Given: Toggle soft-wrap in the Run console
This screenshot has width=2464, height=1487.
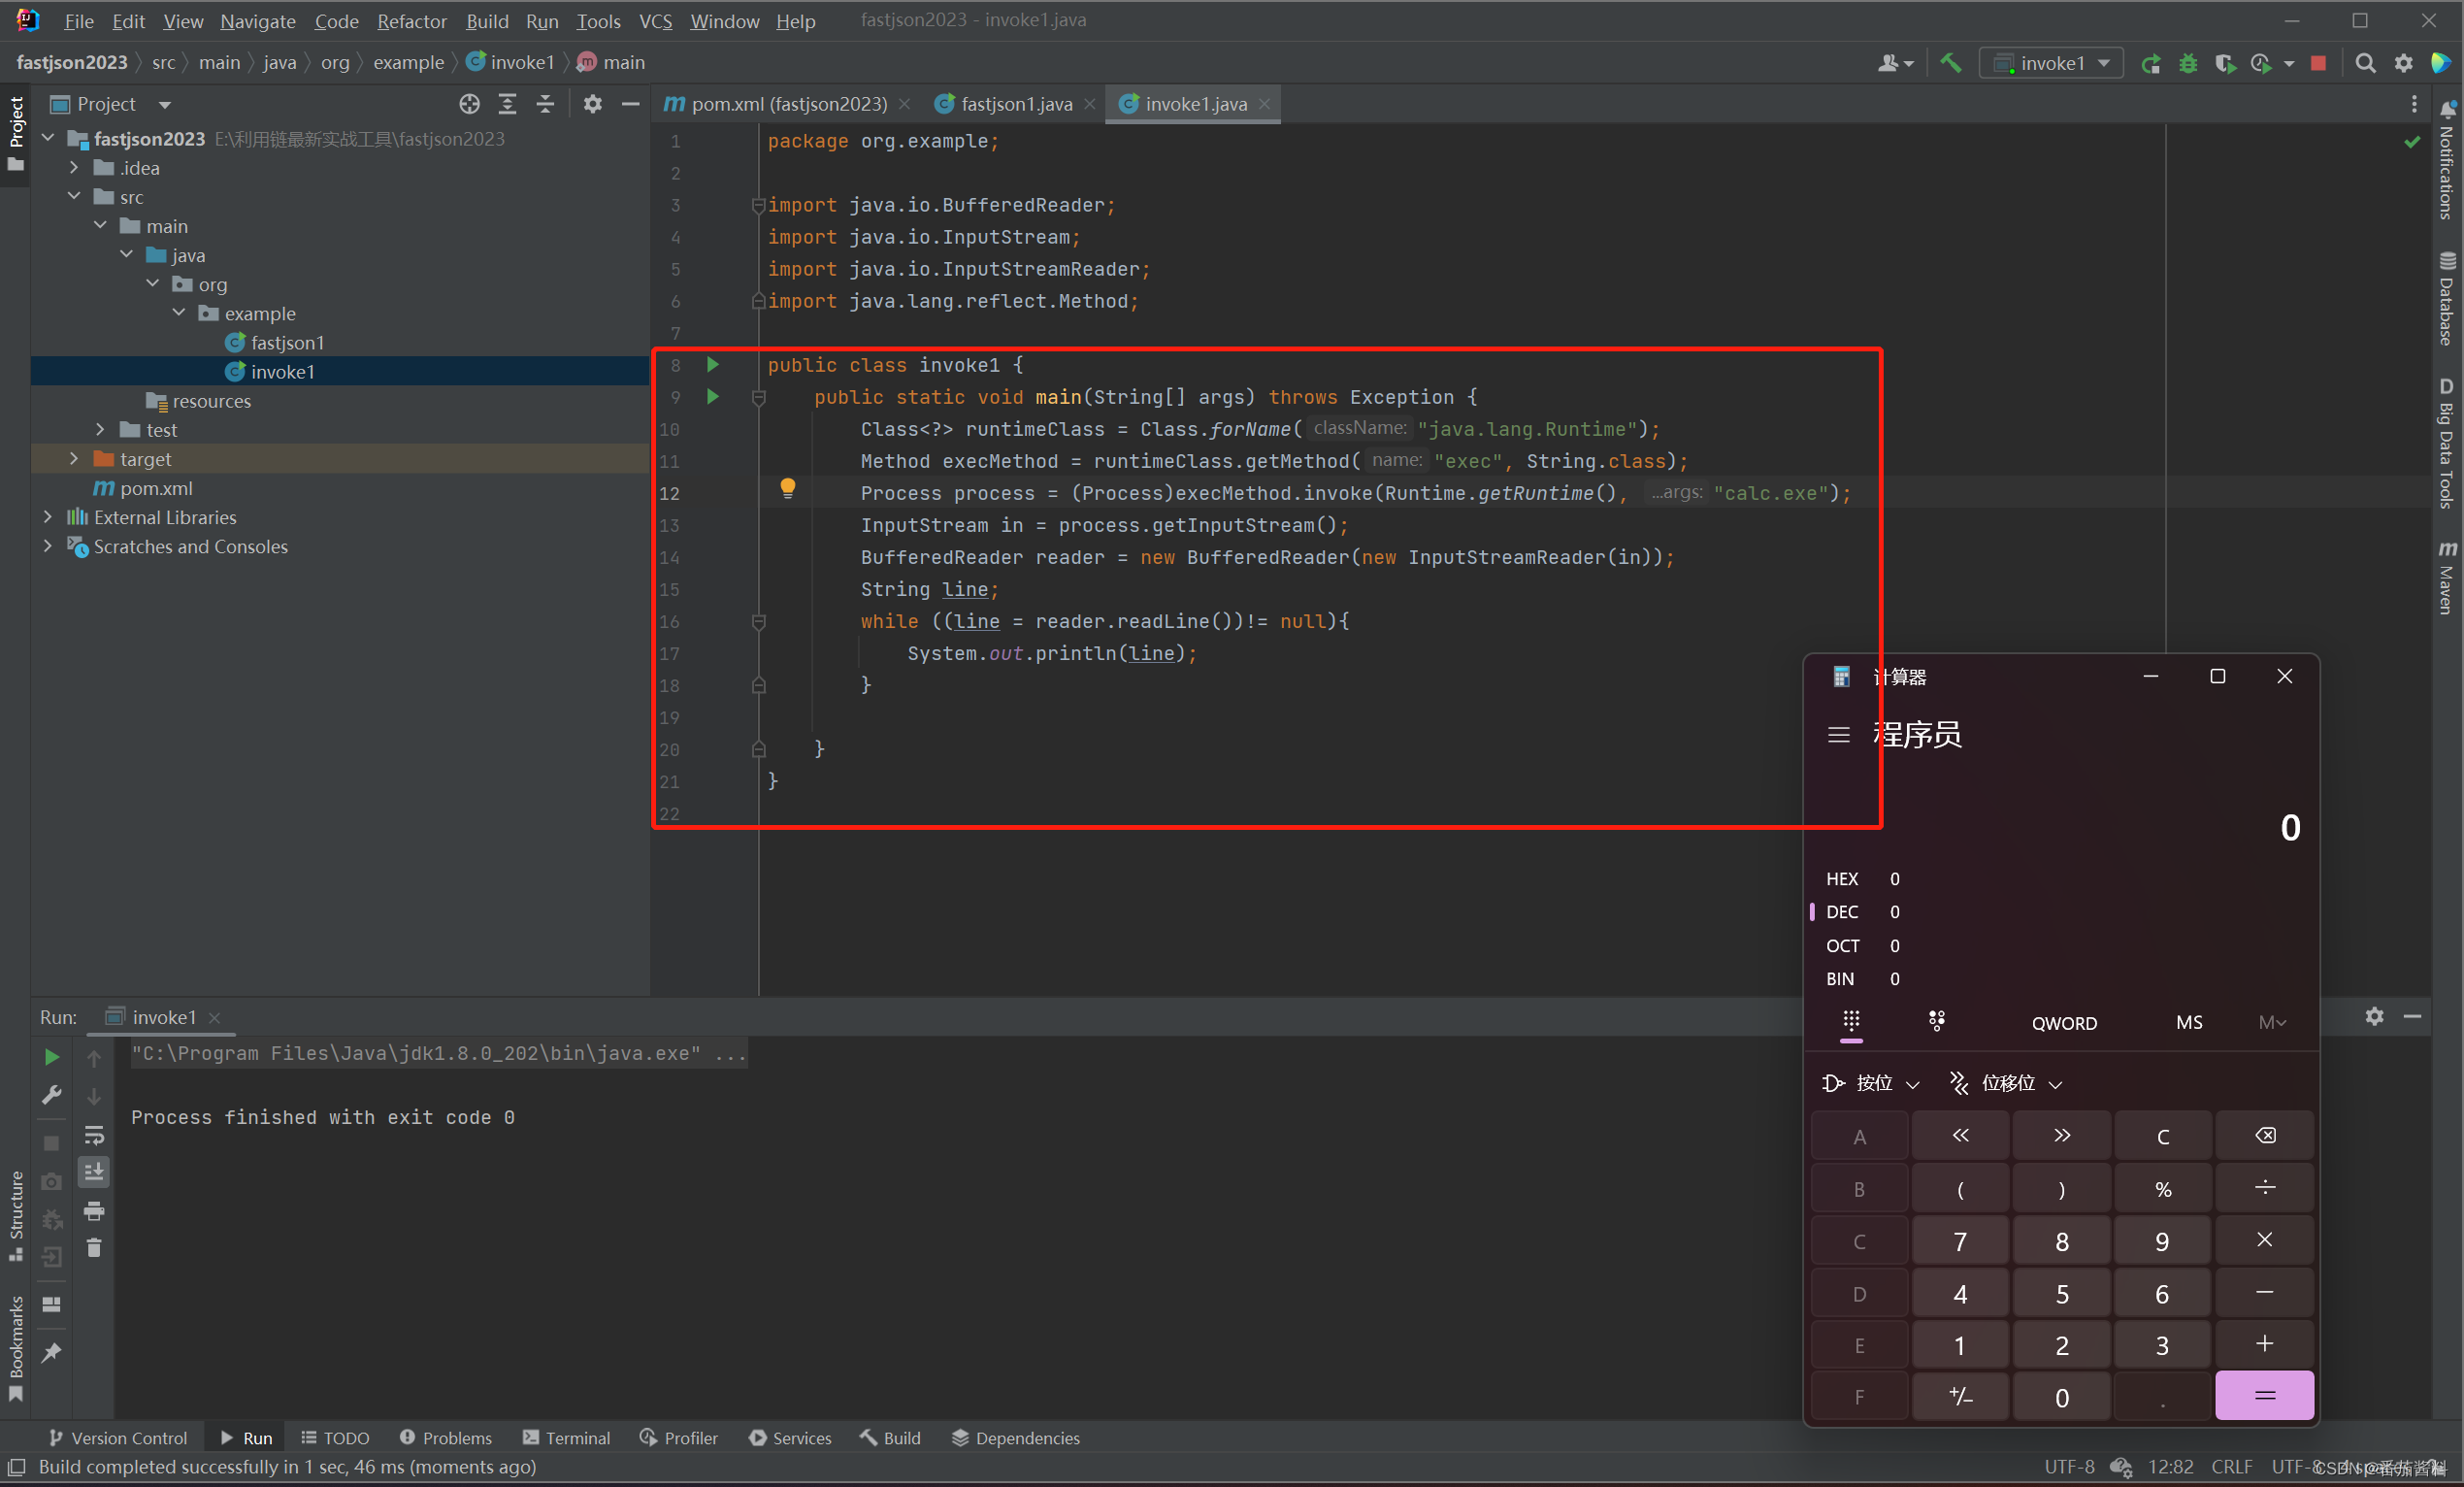Looking at the screenshot, I should pyautogui.click(x=94, y=1135).
